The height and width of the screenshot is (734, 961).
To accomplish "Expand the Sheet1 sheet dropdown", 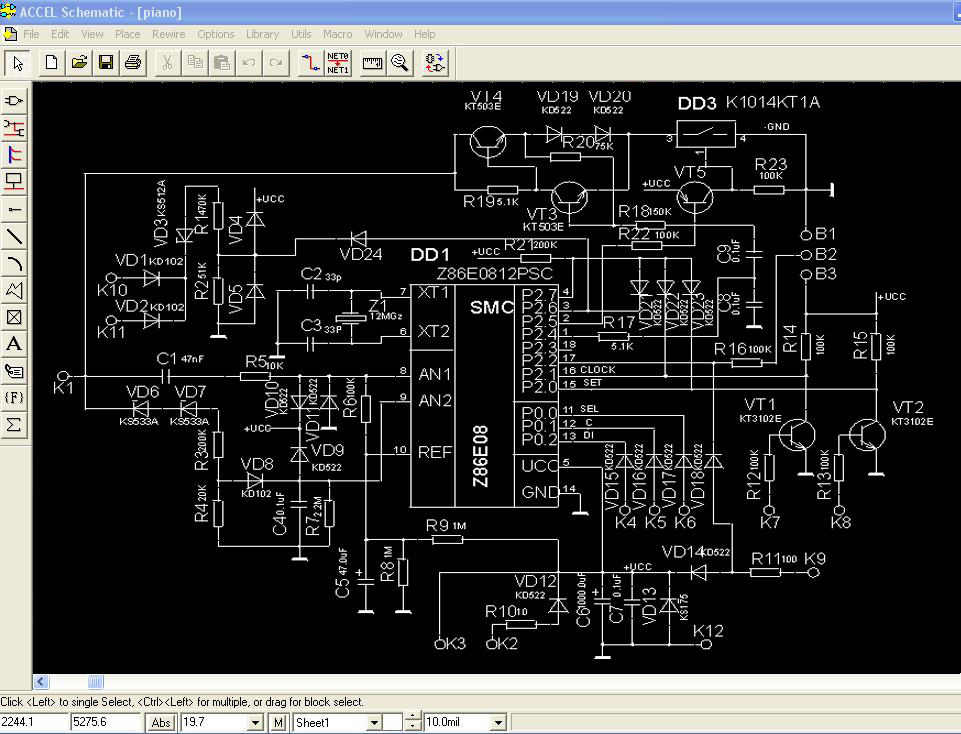I will [374, 722].
